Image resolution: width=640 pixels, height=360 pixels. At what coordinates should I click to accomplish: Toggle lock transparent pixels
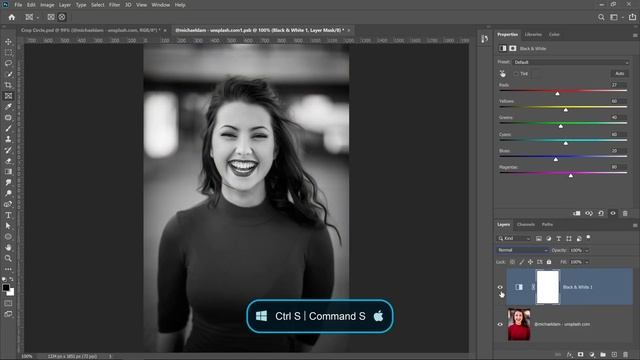512,262
